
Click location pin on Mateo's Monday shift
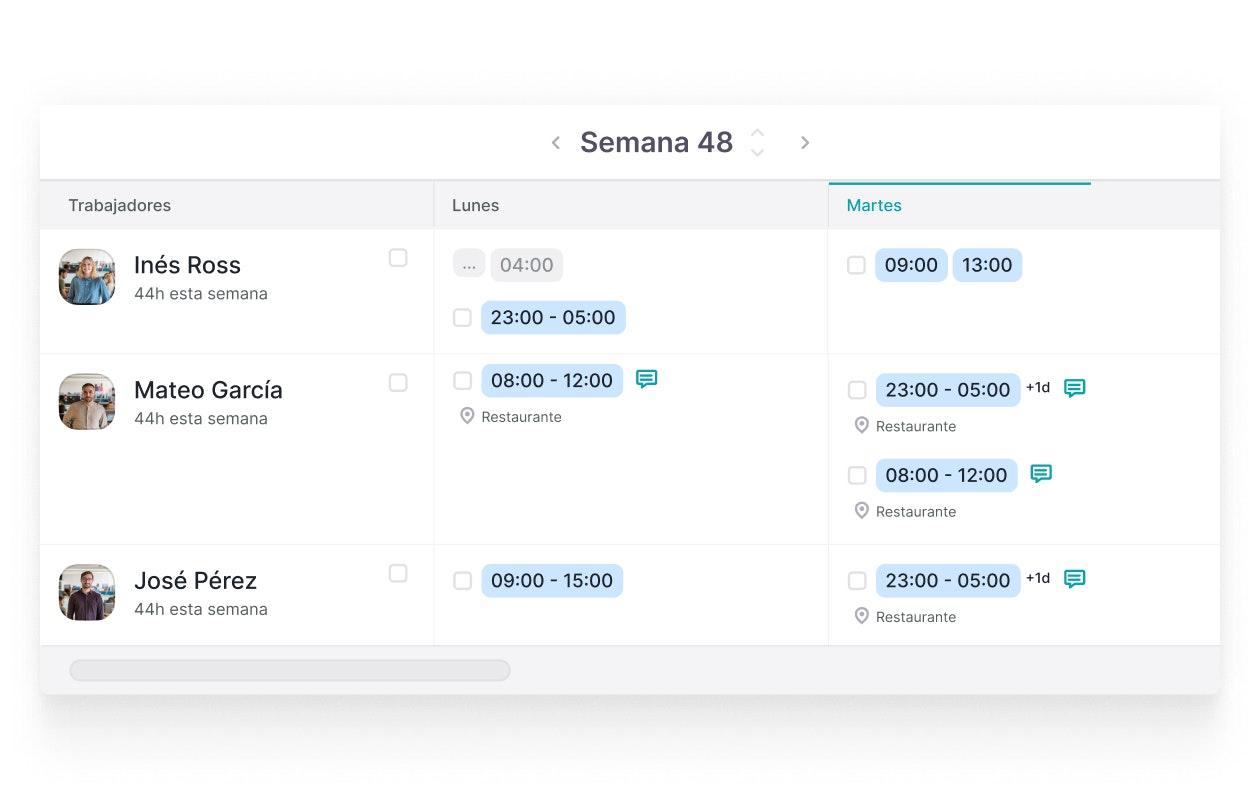[467, 416]
